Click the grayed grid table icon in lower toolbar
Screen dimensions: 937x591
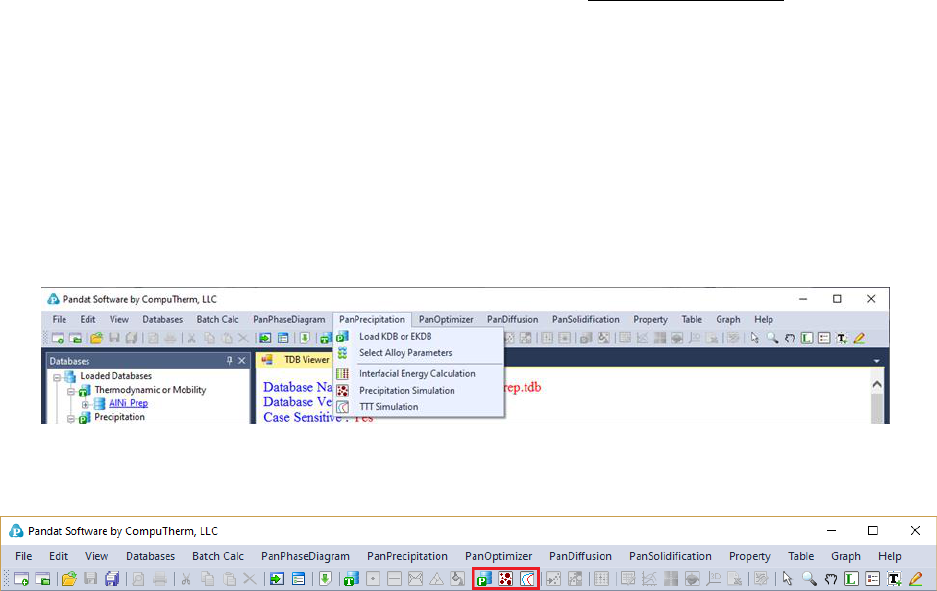(x=601, y=578)
